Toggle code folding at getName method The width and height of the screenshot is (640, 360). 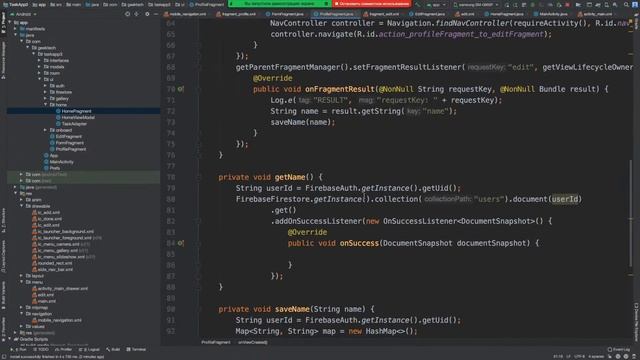199,177
